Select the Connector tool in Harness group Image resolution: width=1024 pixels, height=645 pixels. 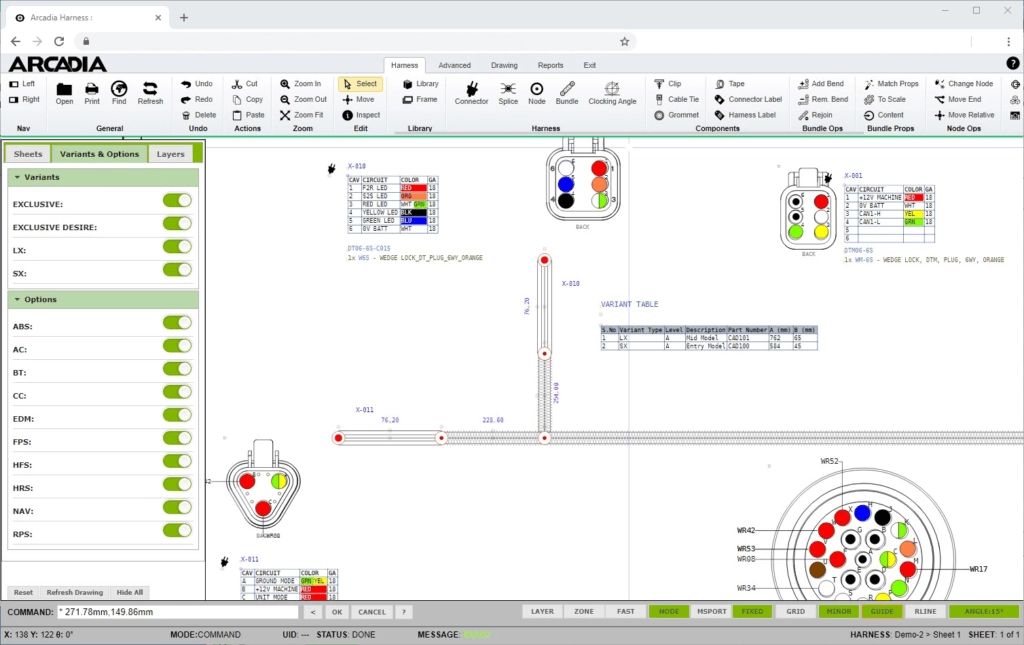(x=471, y=90)
